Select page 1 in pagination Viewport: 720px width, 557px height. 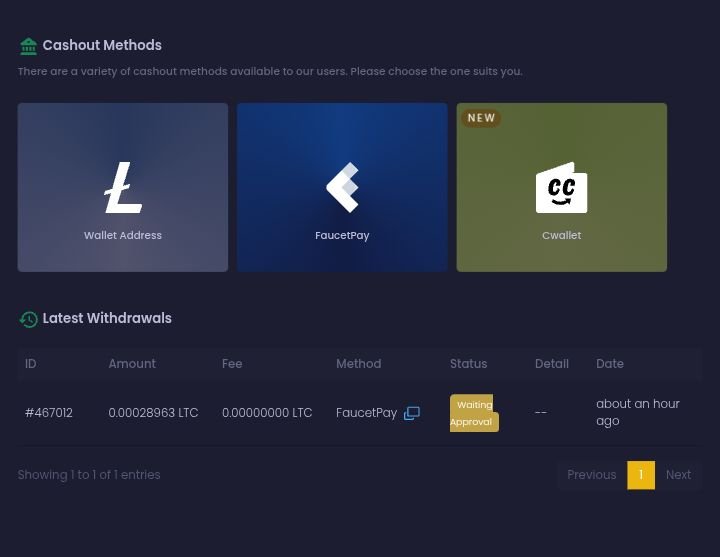(x=641, y=475)
